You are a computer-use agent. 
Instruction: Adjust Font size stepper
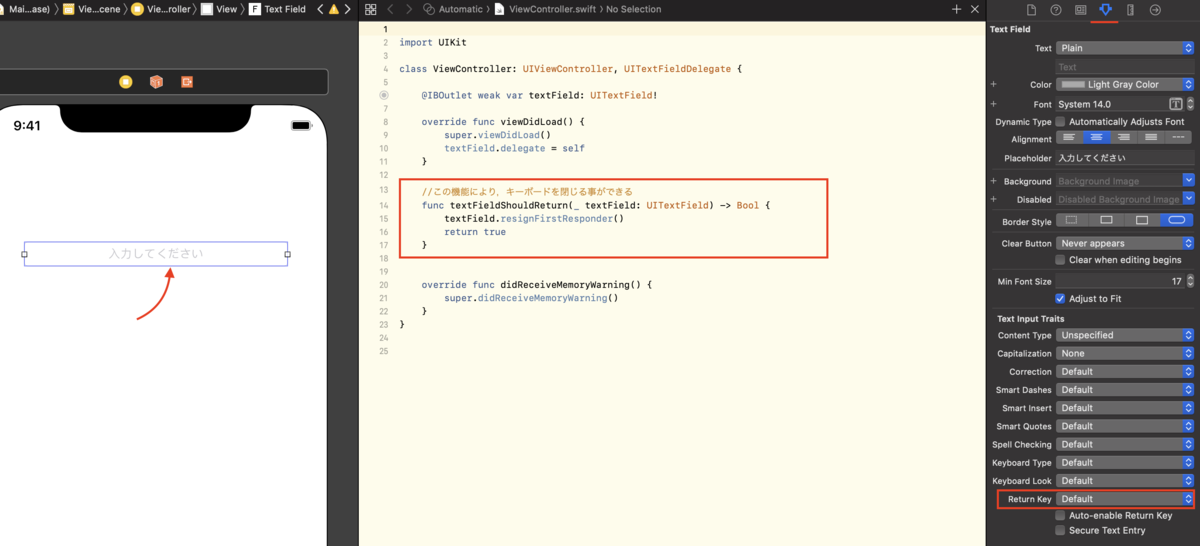click(x=1190, y=104)
